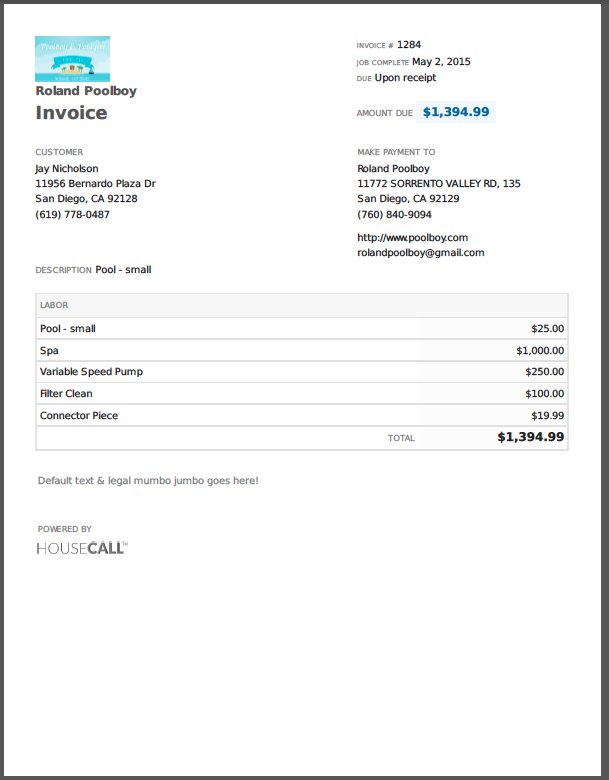Click invoice number 1284
609x780 pixels.
[x=409, y=45]
